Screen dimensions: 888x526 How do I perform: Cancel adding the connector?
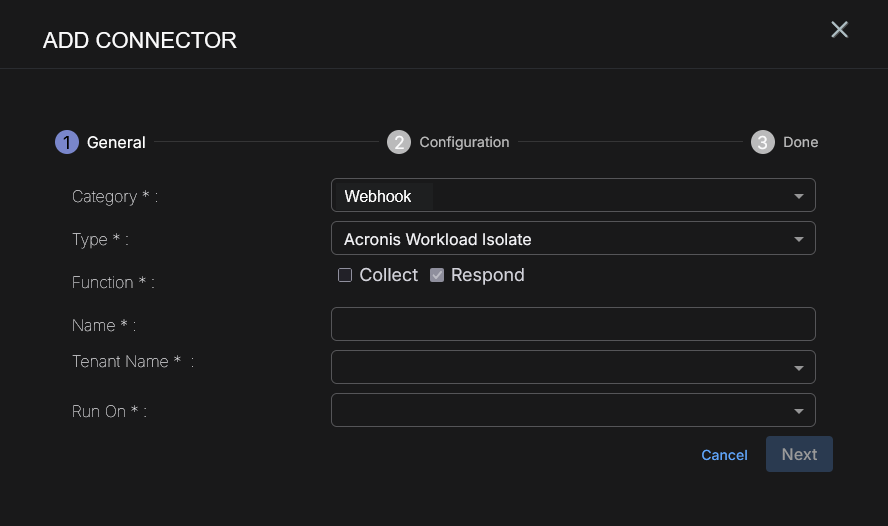click(724, 455)
